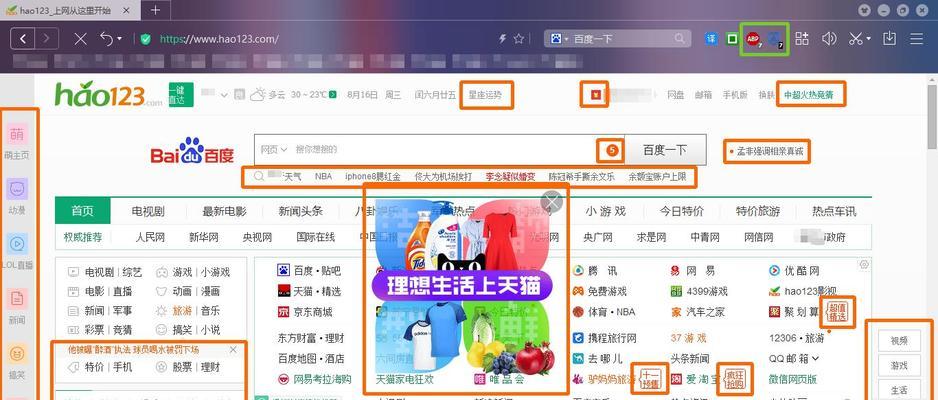938x400 pixels.
Task: Click the 新闻 sidebar icon
Action: (x=17, y=298)
